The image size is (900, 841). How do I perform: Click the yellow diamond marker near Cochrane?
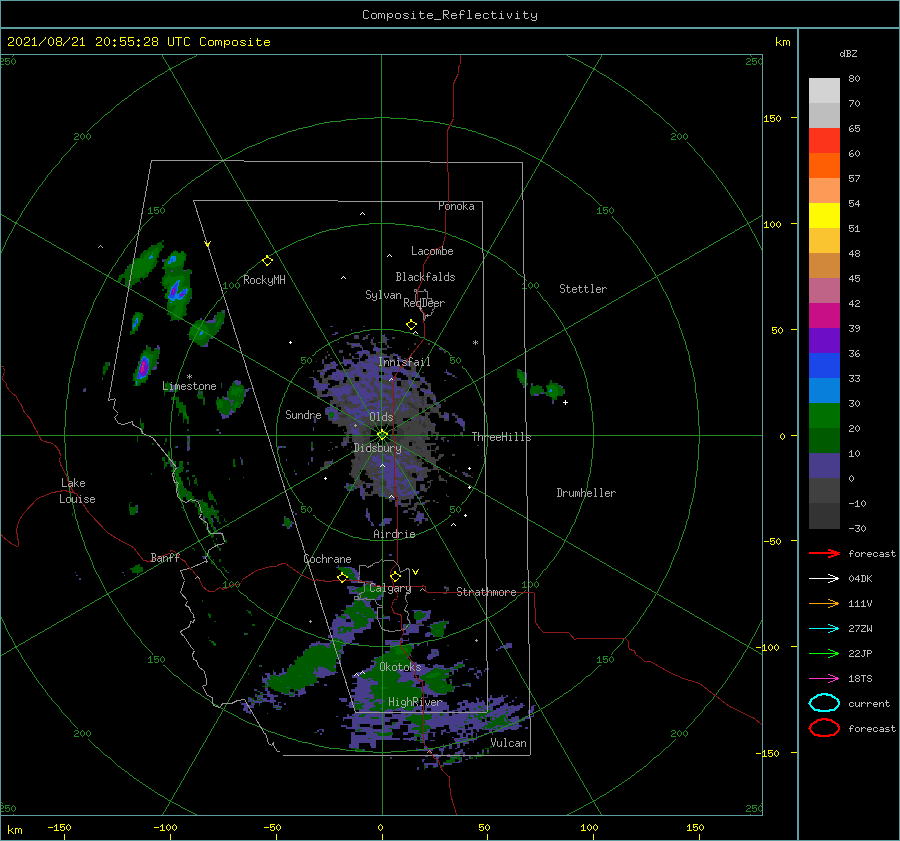pyautogui.click(x=342, y=577)
